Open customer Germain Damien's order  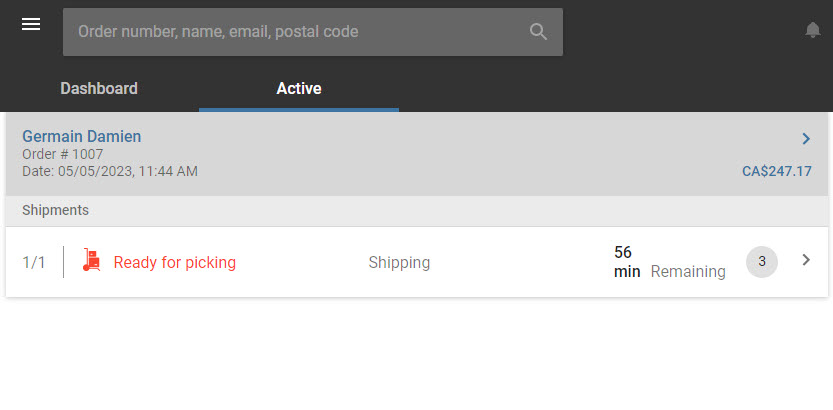pos(81,136)
